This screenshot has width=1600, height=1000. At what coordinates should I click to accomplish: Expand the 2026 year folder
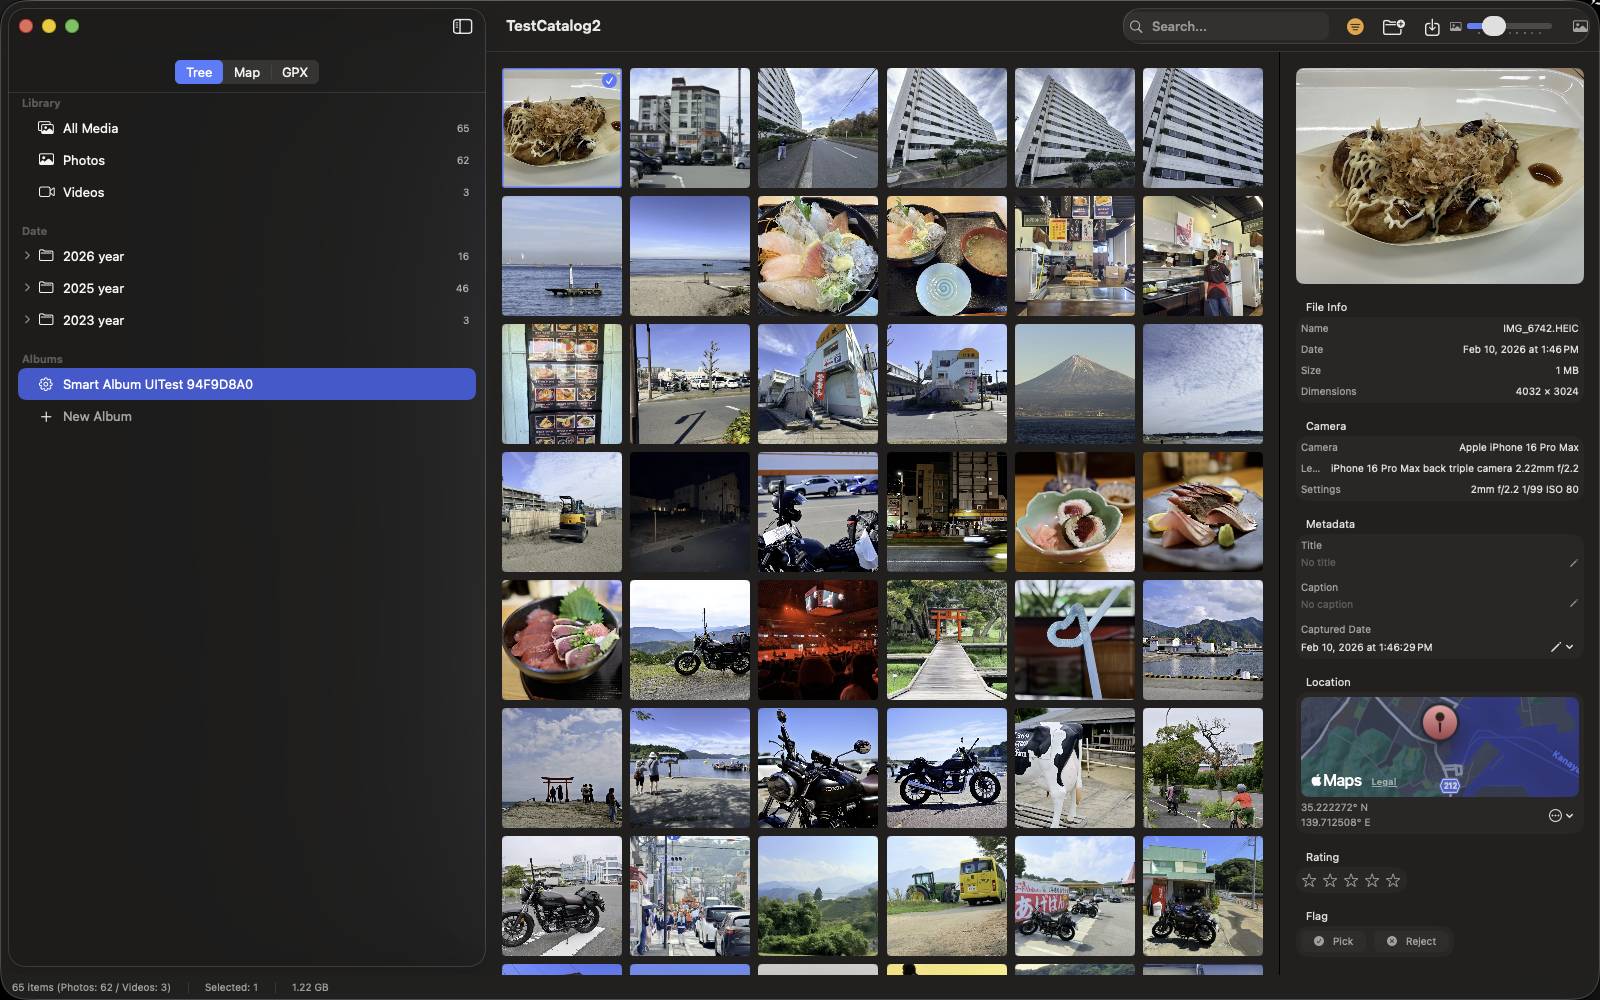tap(27, 256)
